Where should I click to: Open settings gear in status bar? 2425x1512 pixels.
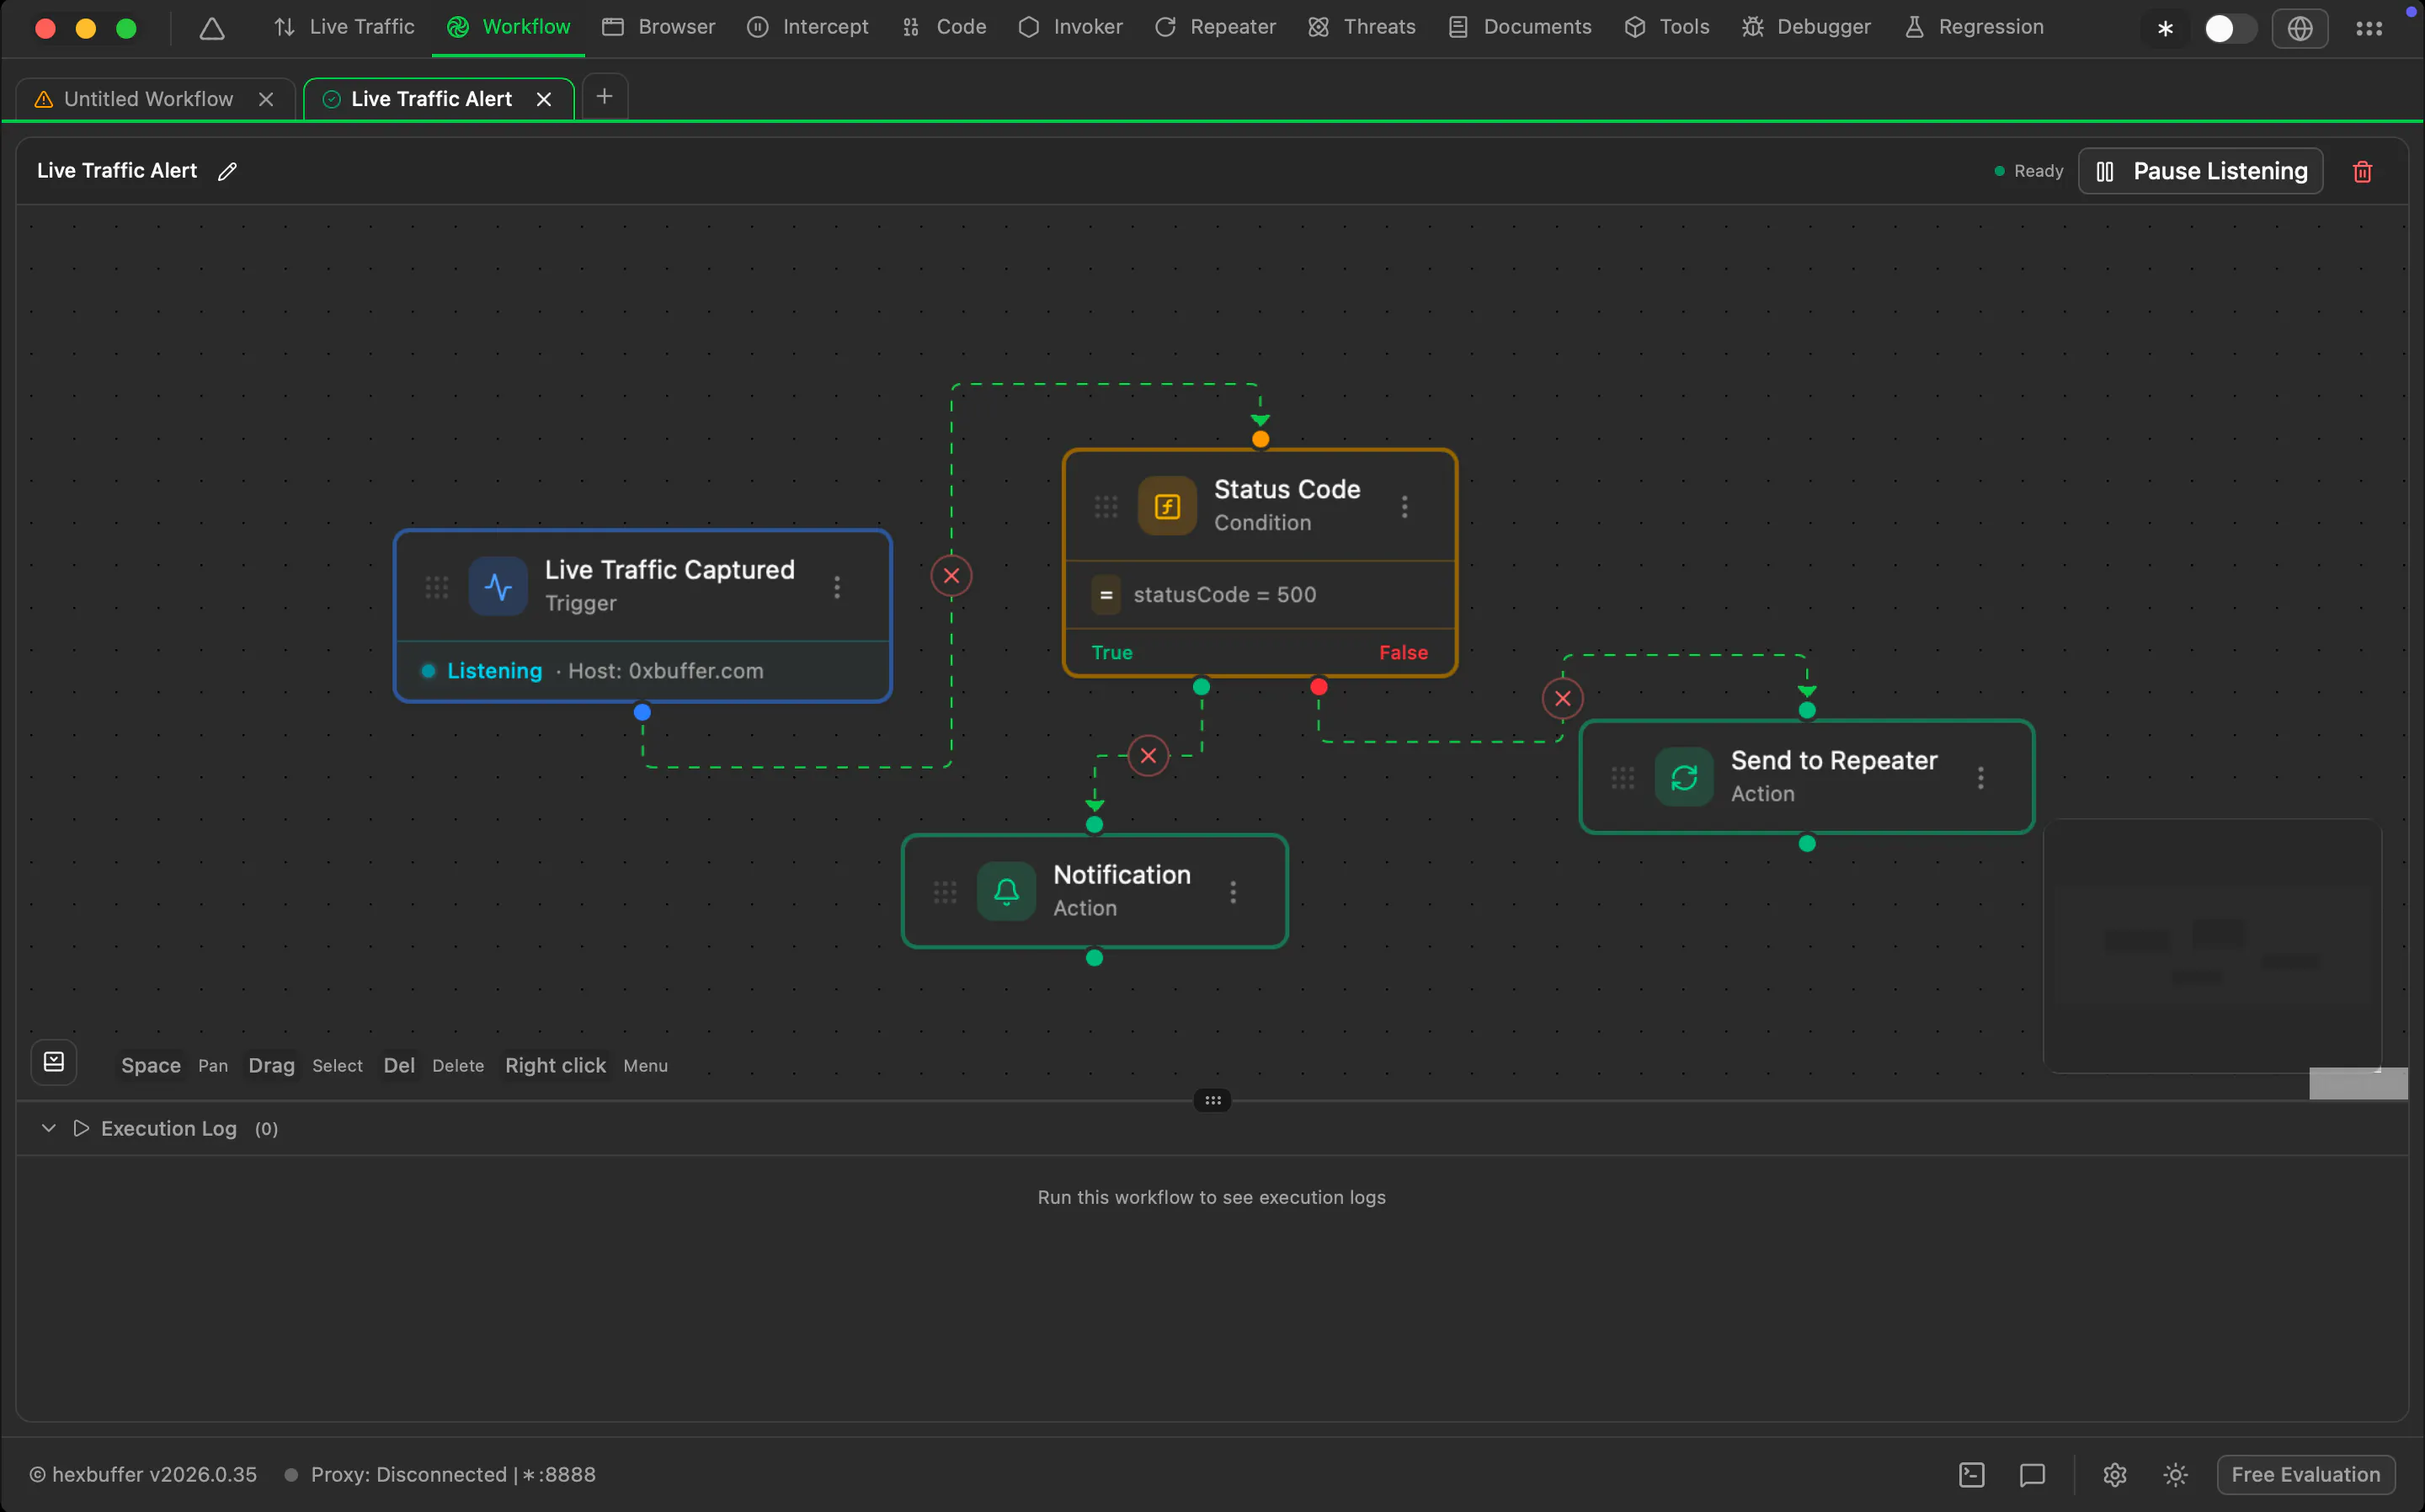click(x=2114, y=1475)
